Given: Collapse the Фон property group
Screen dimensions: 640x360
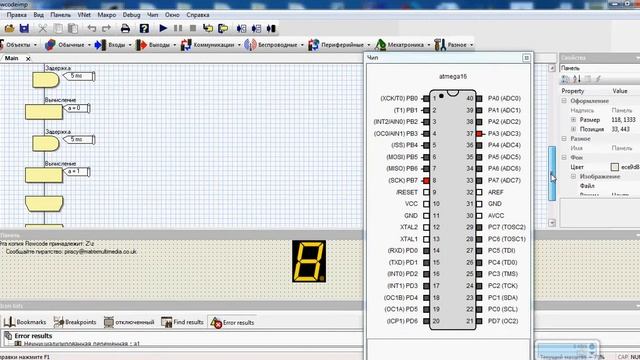Looking at the screenshot, I should 564,157.
